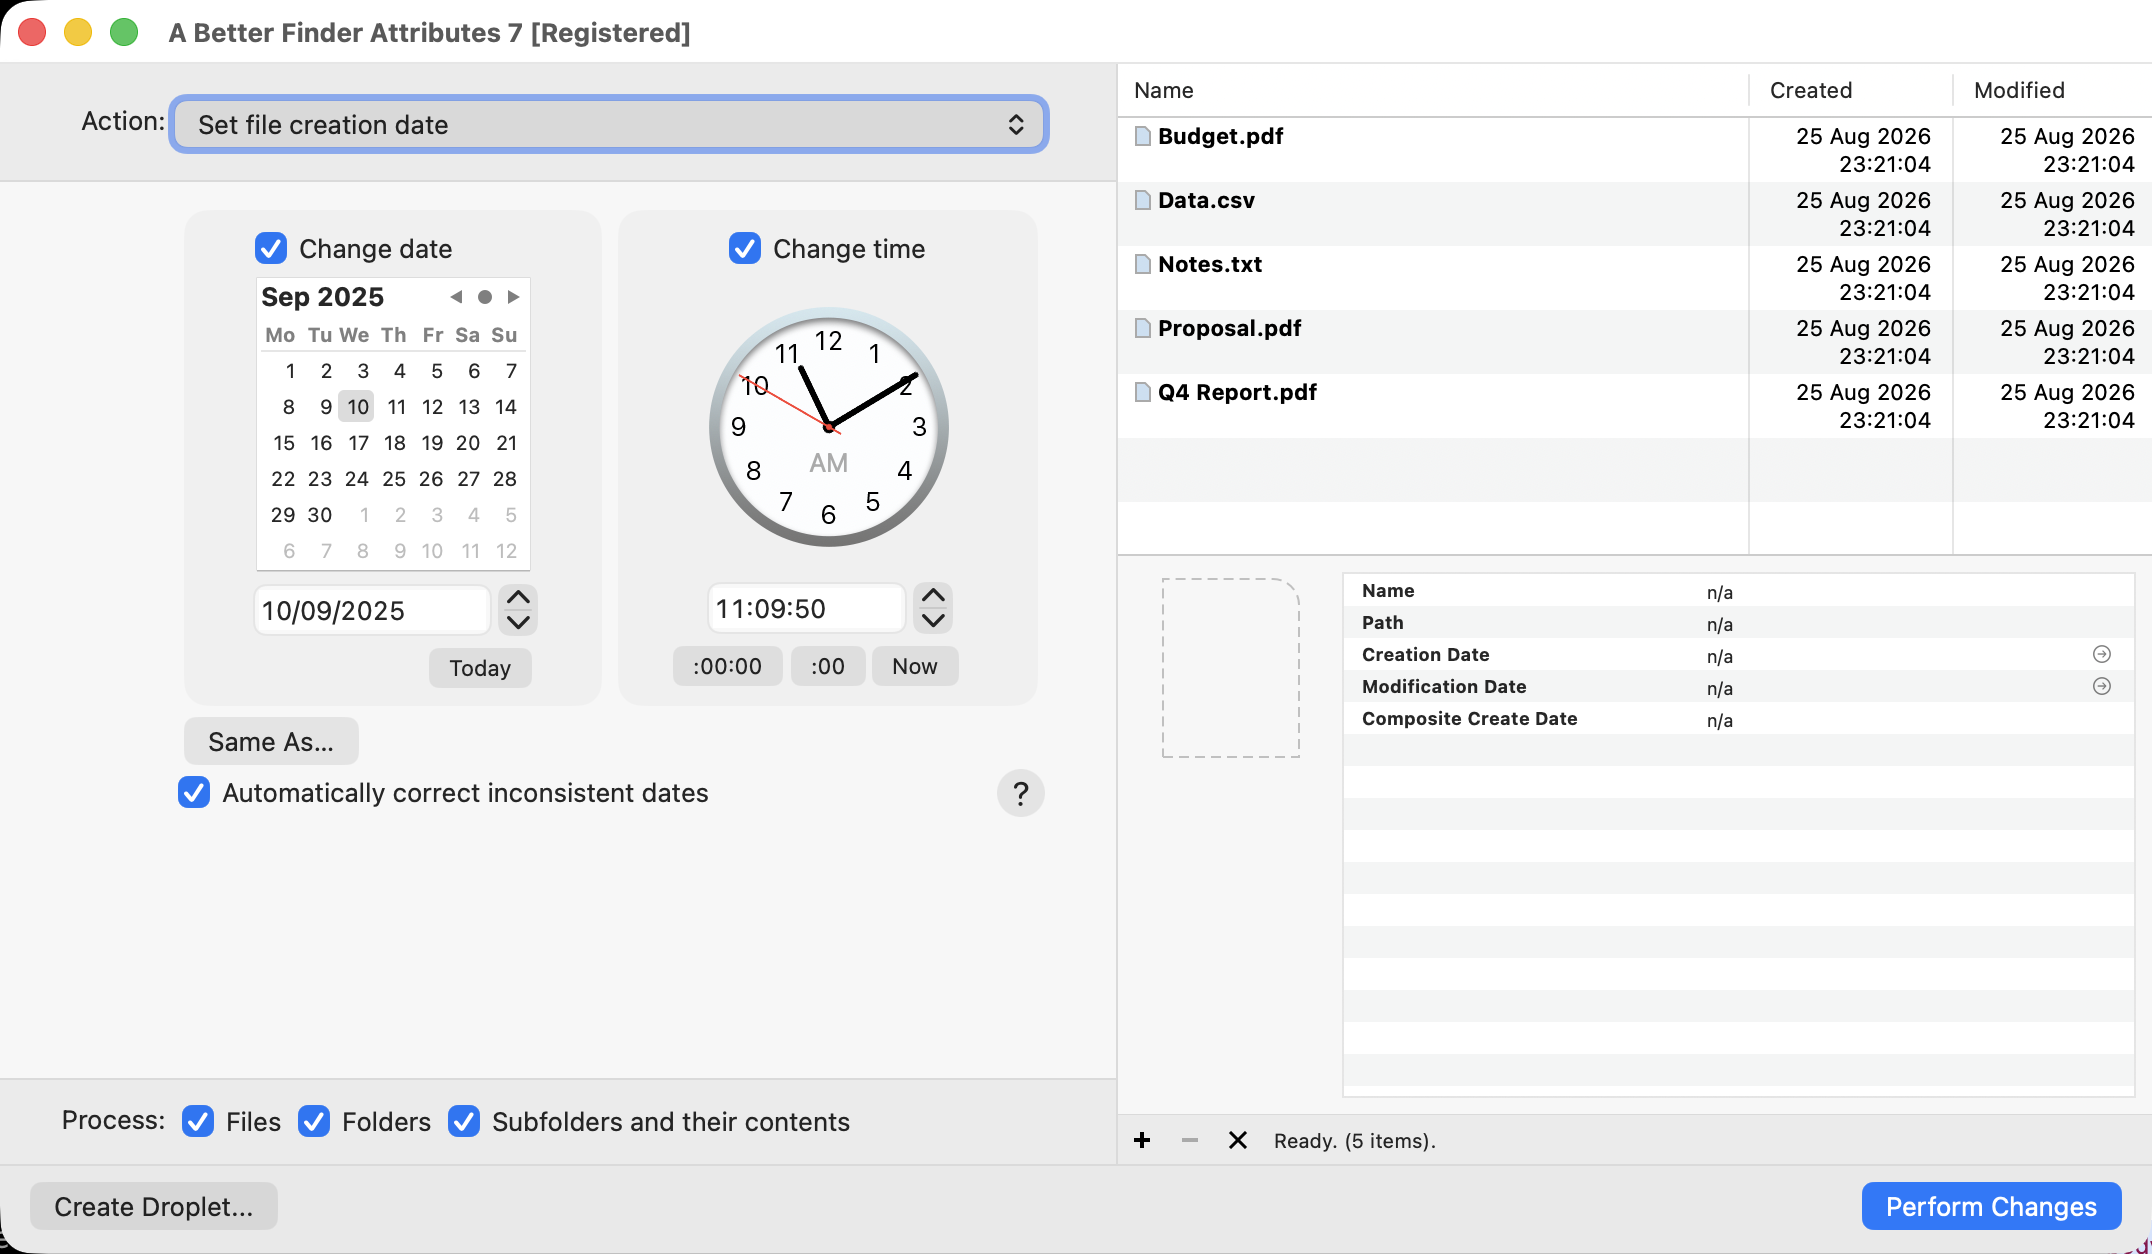Click the Today button
The image size is (2152, 1254).
tap(480, 668)
